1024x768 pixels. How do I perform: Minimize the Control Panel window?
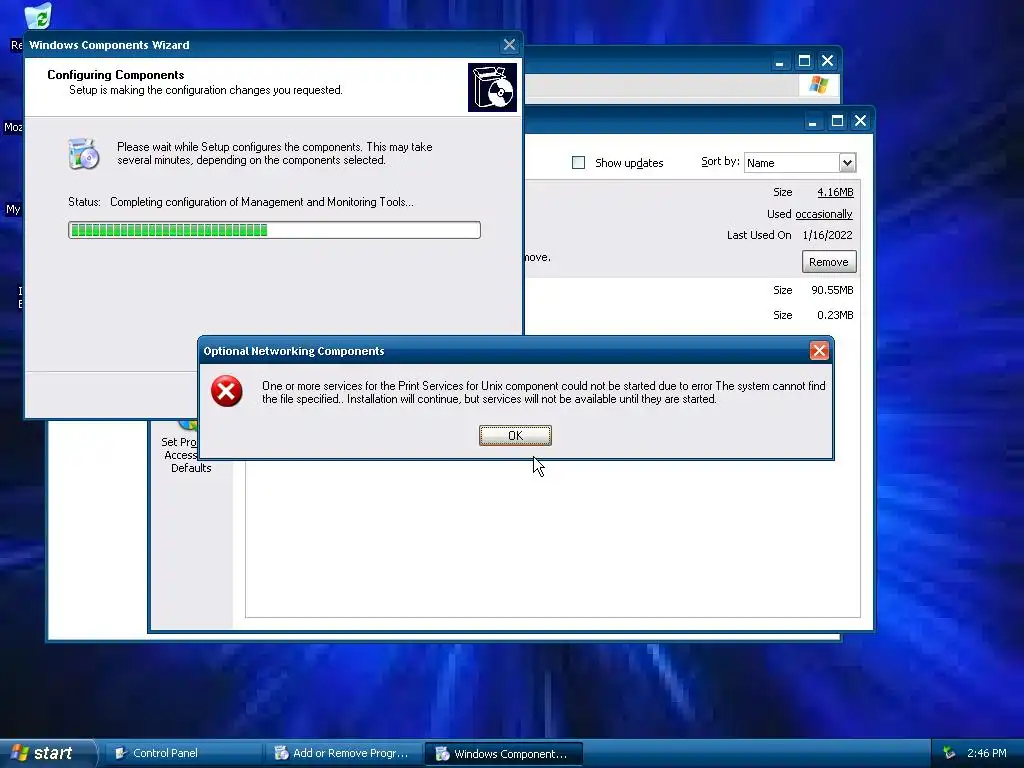780,61
